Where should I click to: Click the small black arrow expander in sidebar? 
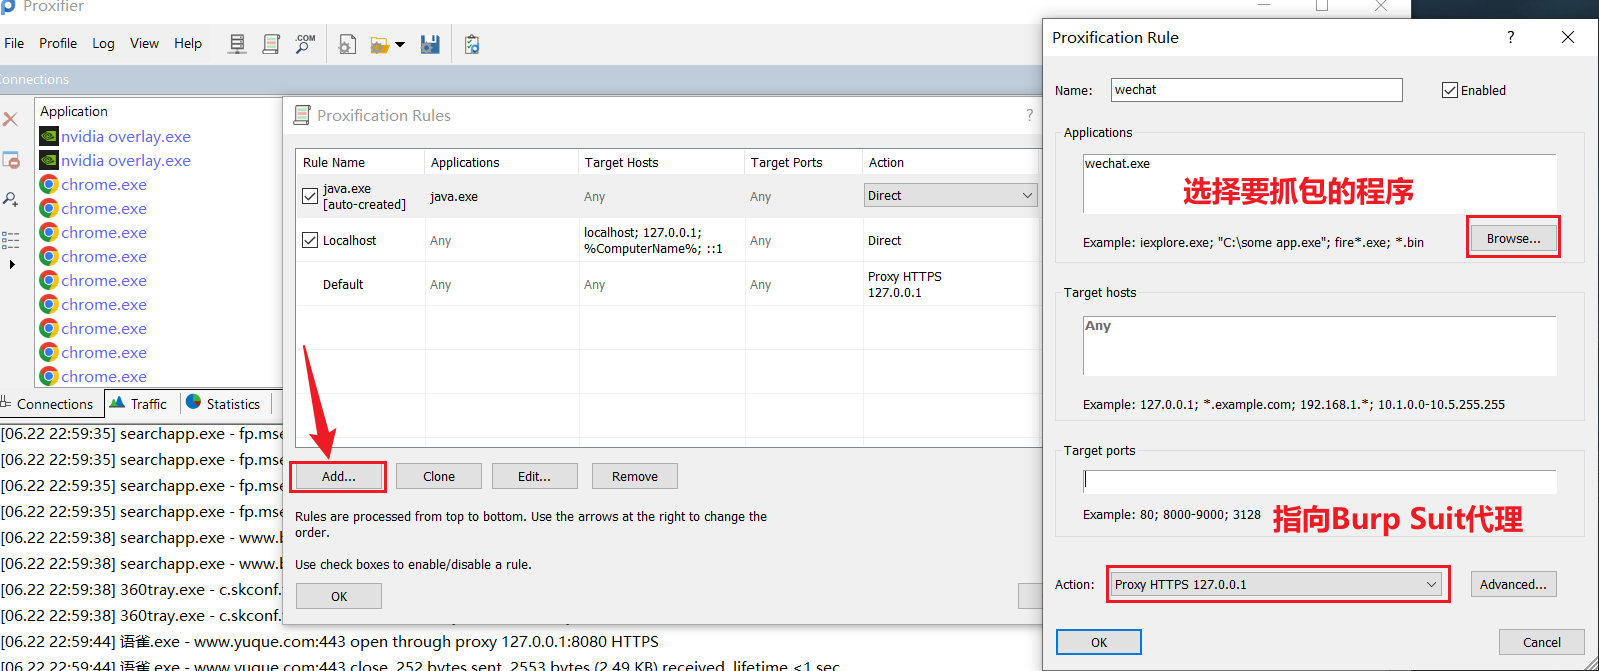(12, 265)
